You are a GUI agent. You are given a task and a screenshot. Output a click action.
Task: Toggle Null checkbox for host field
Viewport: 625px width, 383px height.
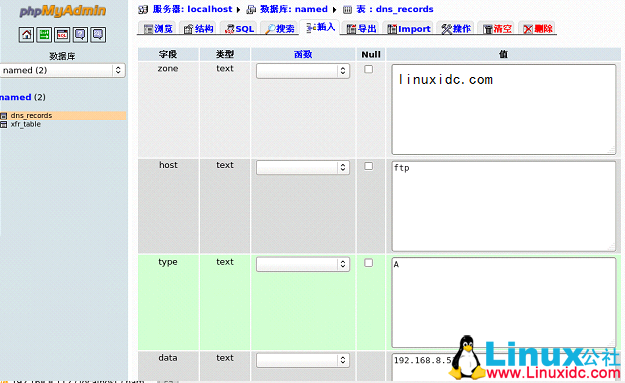tap(369, 166)
